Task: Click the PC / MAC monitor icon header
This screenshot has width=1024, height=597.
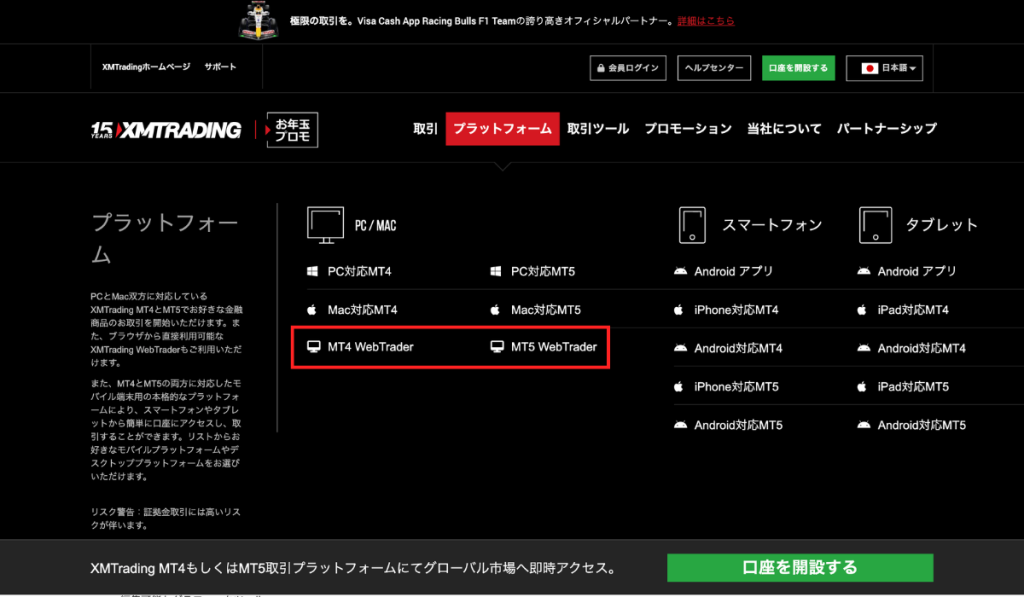Action: (324, 224)
